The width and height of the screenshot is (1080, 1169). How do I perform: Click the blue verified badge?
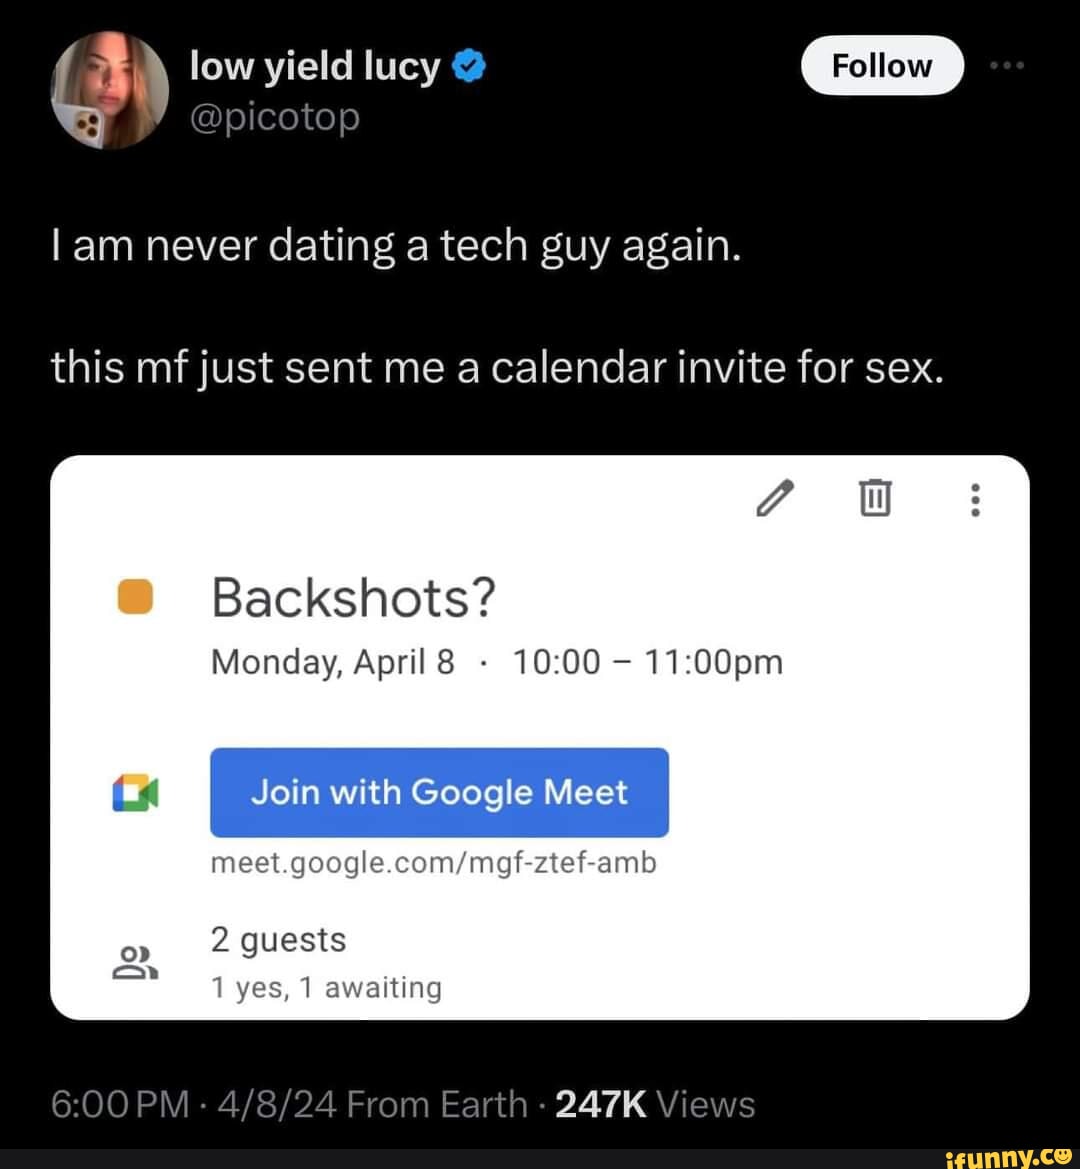click(470, 67)
